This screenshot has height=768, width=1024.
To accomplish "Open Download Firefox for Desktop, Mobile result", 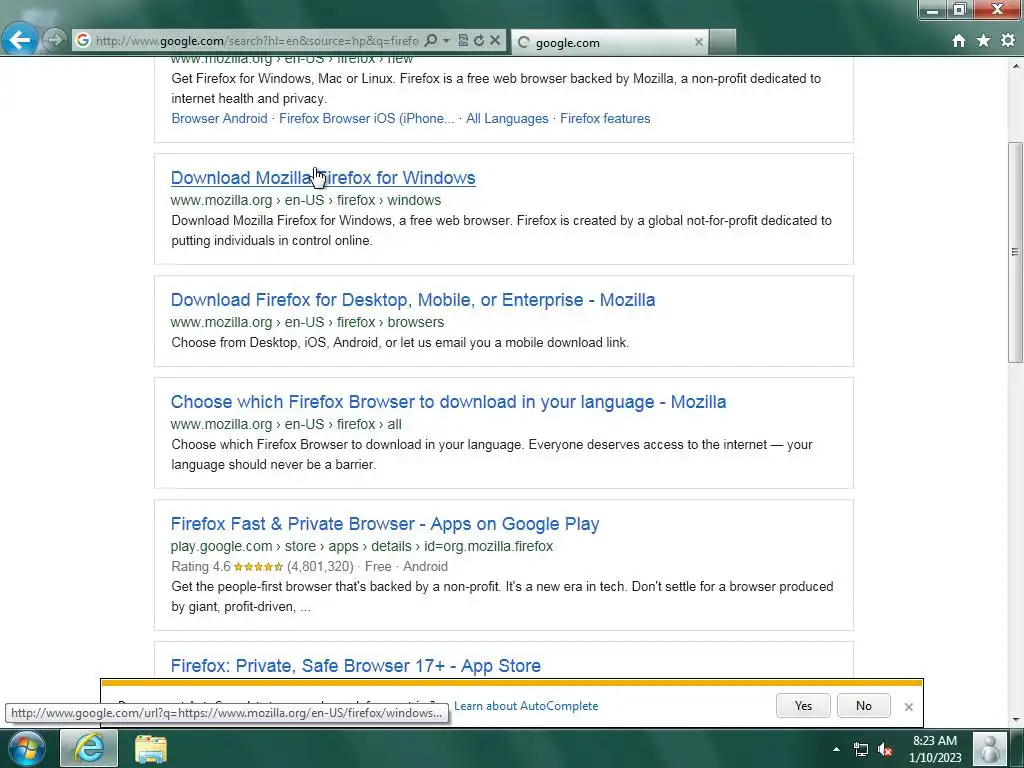I will 413,300.
